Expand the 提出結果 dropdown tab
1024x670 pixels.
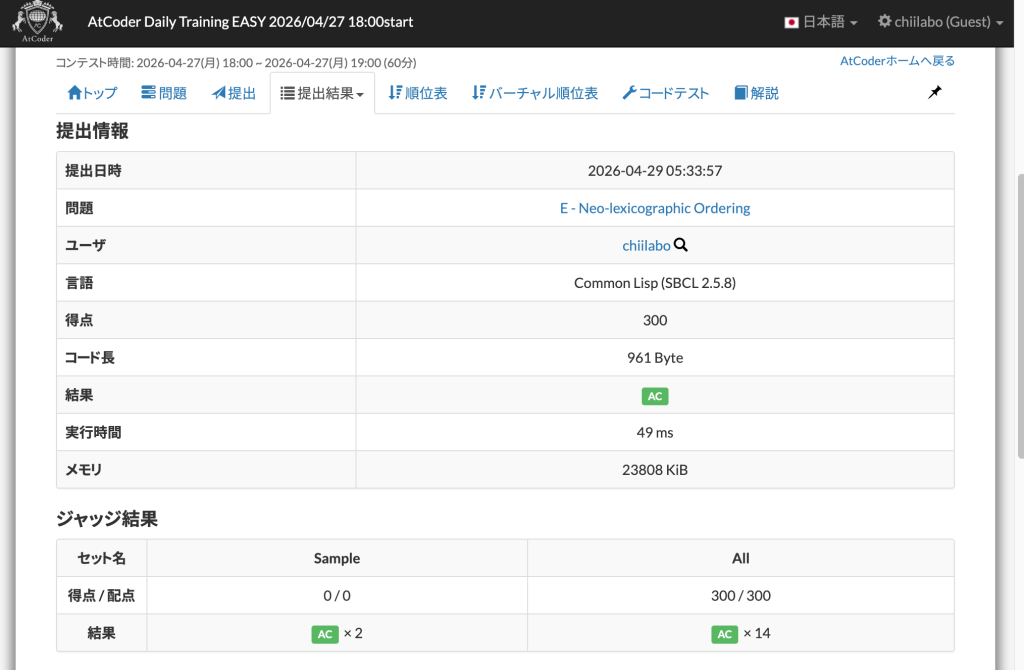coord(322,93)
